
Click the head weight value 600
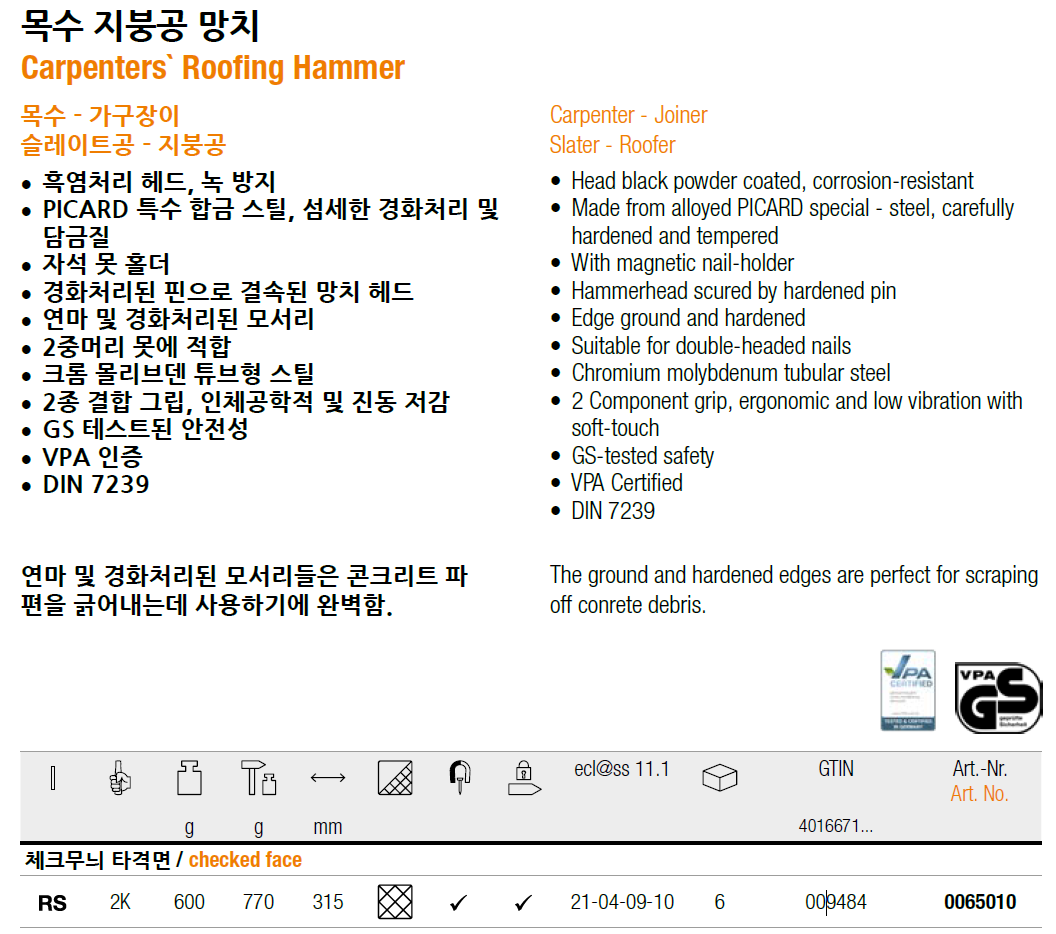[189, 902]
